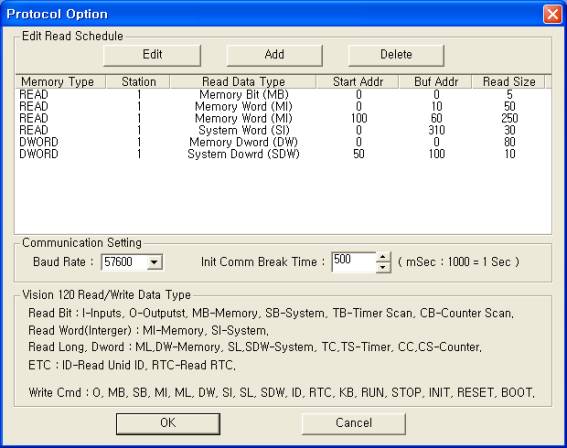Select the Memory Bit (MB) row

283,95
